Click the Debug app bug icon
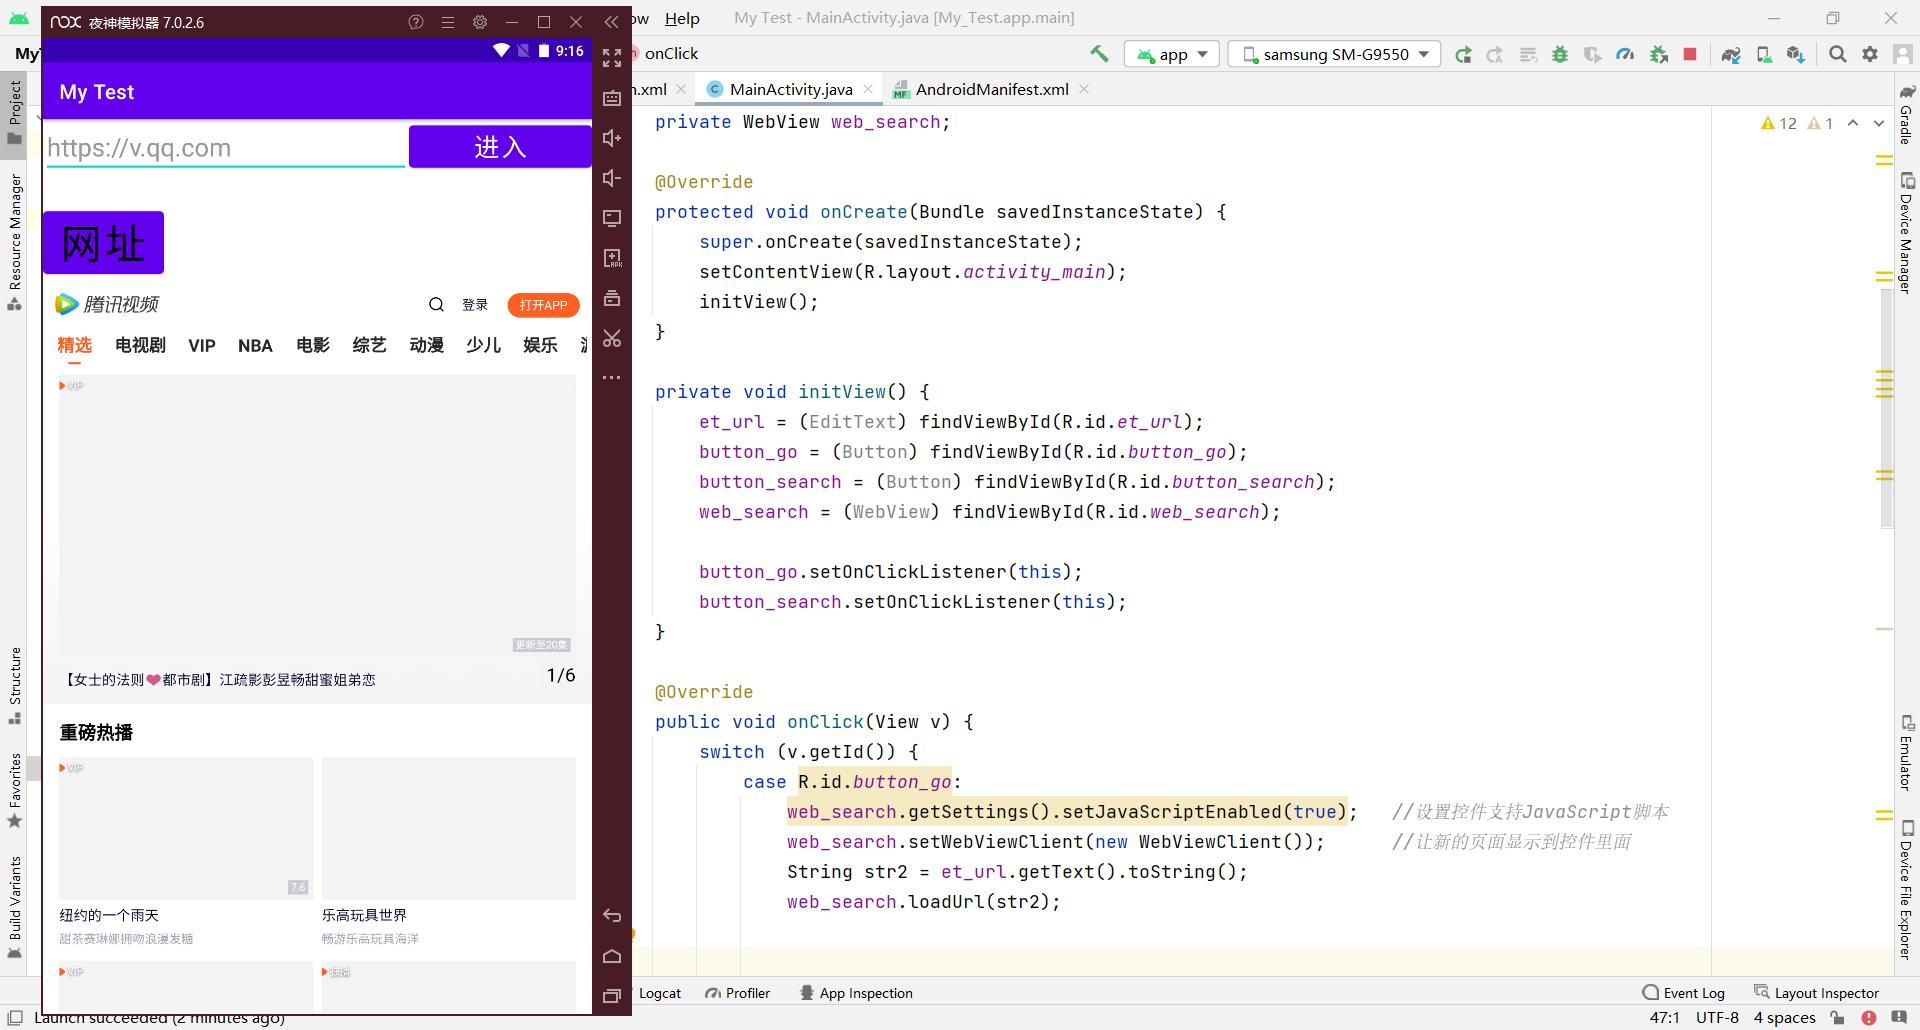This screenshot has height=1030, width=1920. 1560,55
